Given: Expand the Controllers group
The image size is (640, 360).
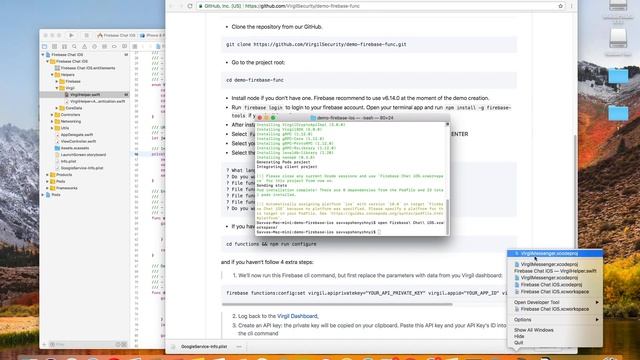Looking at the screenshot, I should tap(52, 115).
